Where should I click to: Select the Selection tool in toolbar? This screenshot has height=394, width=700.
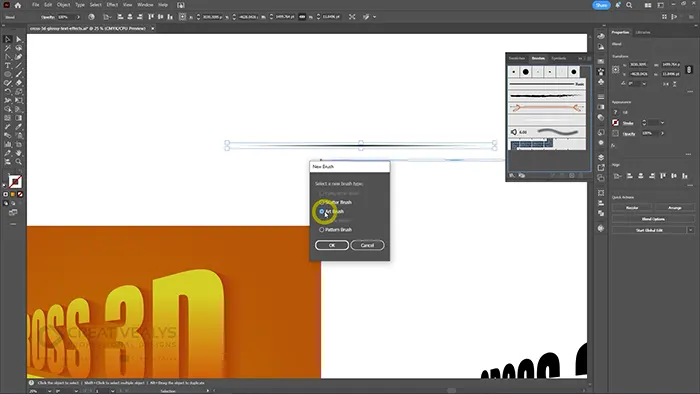[x=8, y=39]
